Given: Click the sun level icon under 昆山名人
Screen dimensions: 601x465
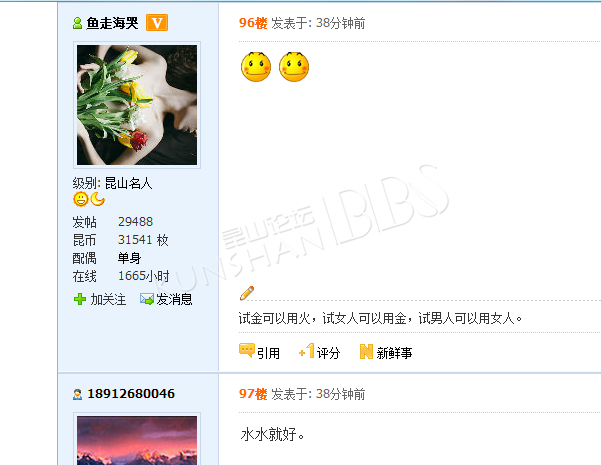Looking at the screenshot, I should pos(80,199).
